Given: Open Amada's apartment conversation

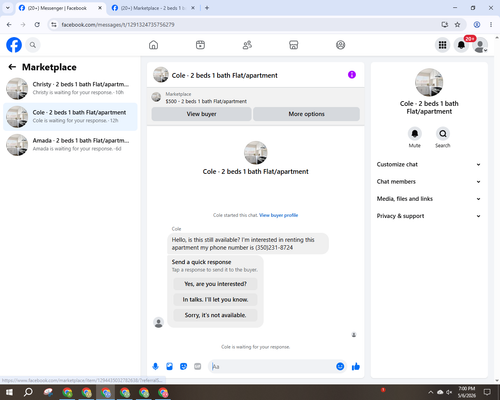Looking at the screenshot, I should click(x=70, y=145).
